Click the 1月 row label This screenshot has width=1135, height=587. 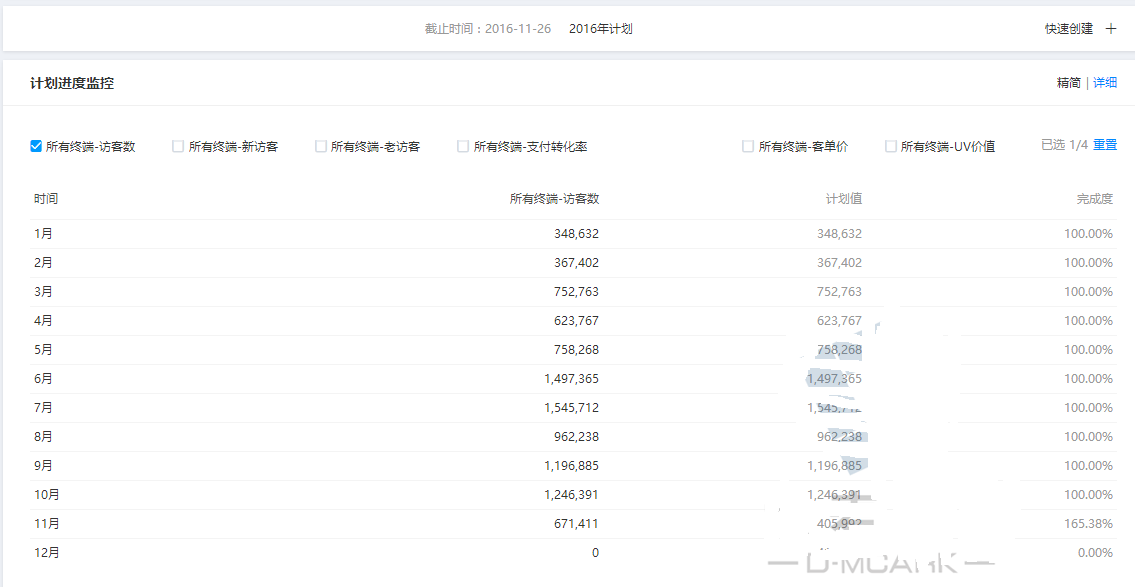(x=43, y=234)
